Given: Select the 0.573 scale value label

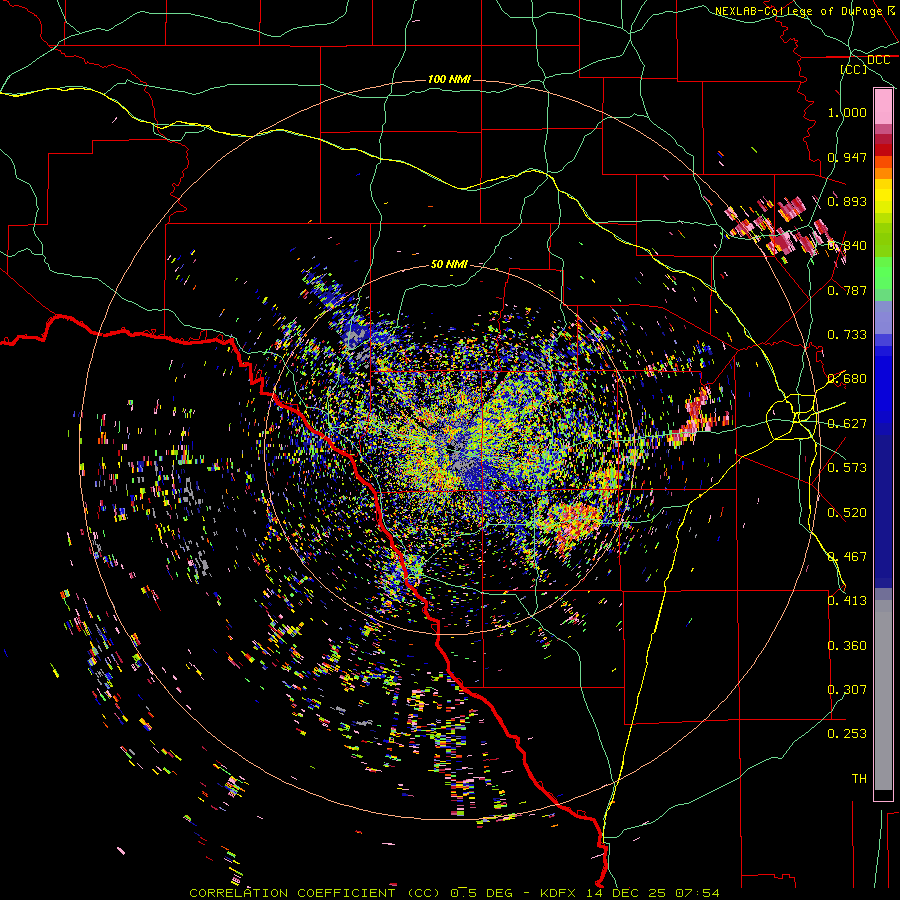Looking at the screenshot, I should 847,468.
